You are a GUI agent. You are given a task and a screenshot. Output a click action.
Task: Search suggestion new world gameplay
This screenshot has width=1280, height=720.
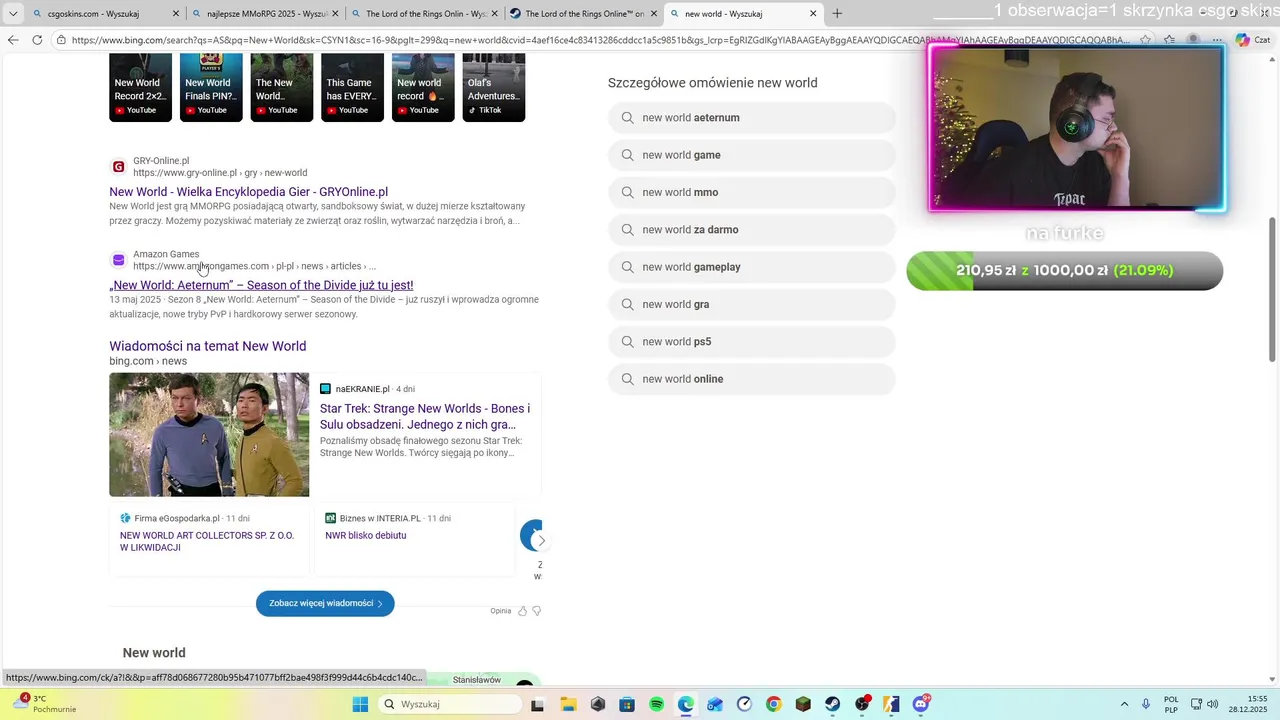click(x=752, y=267)
